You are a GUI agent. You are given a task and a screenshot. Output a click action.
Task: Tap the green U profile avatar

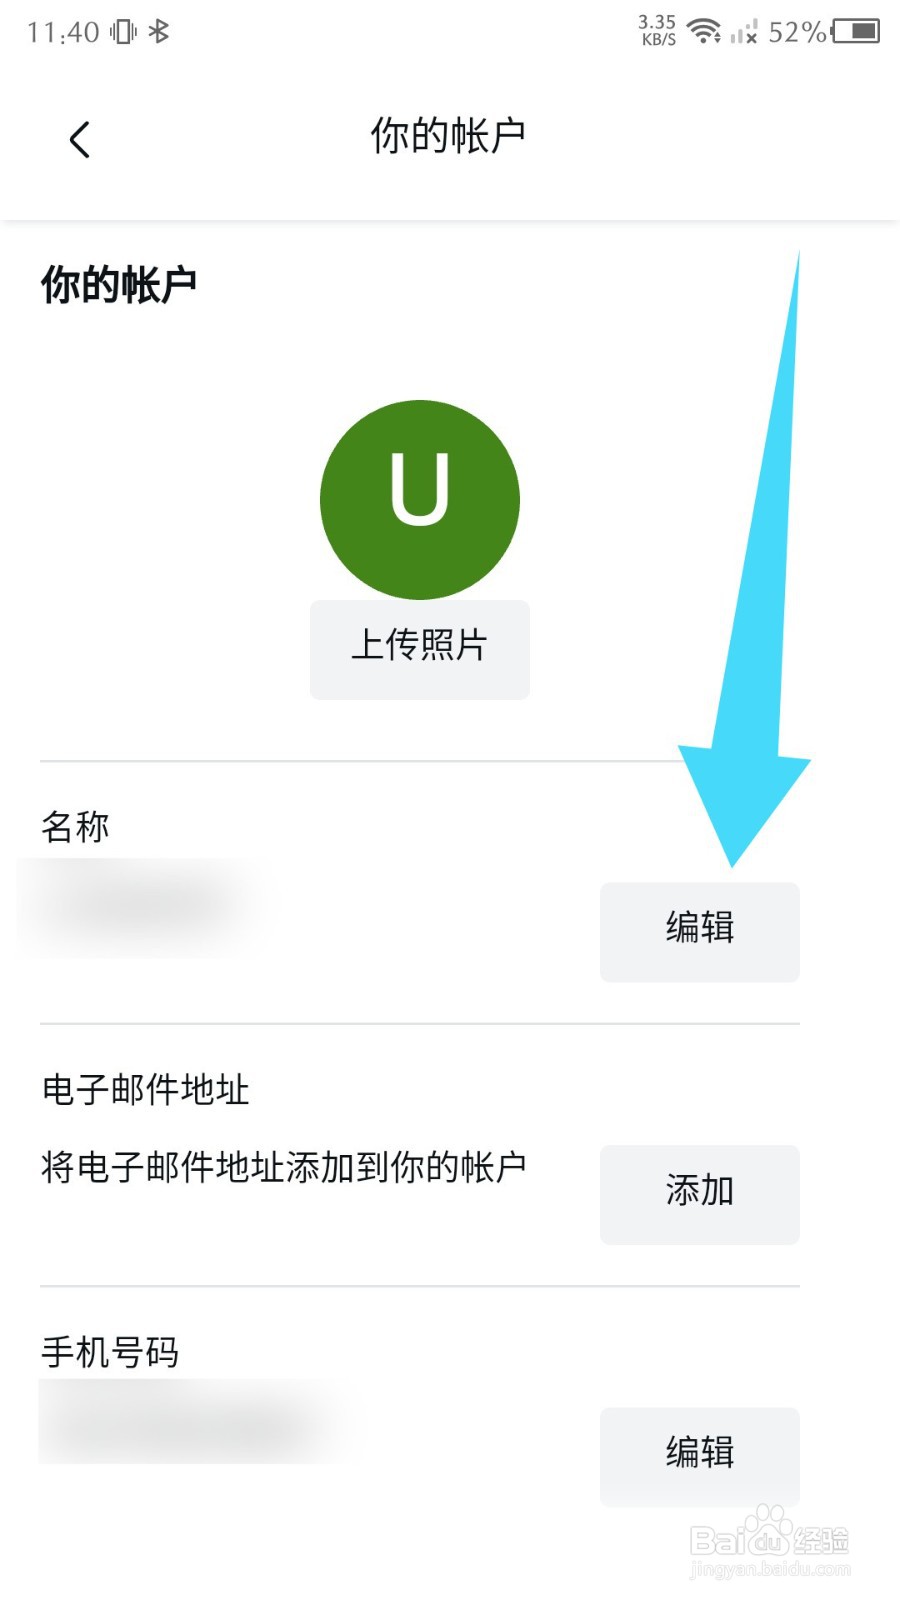420,499
